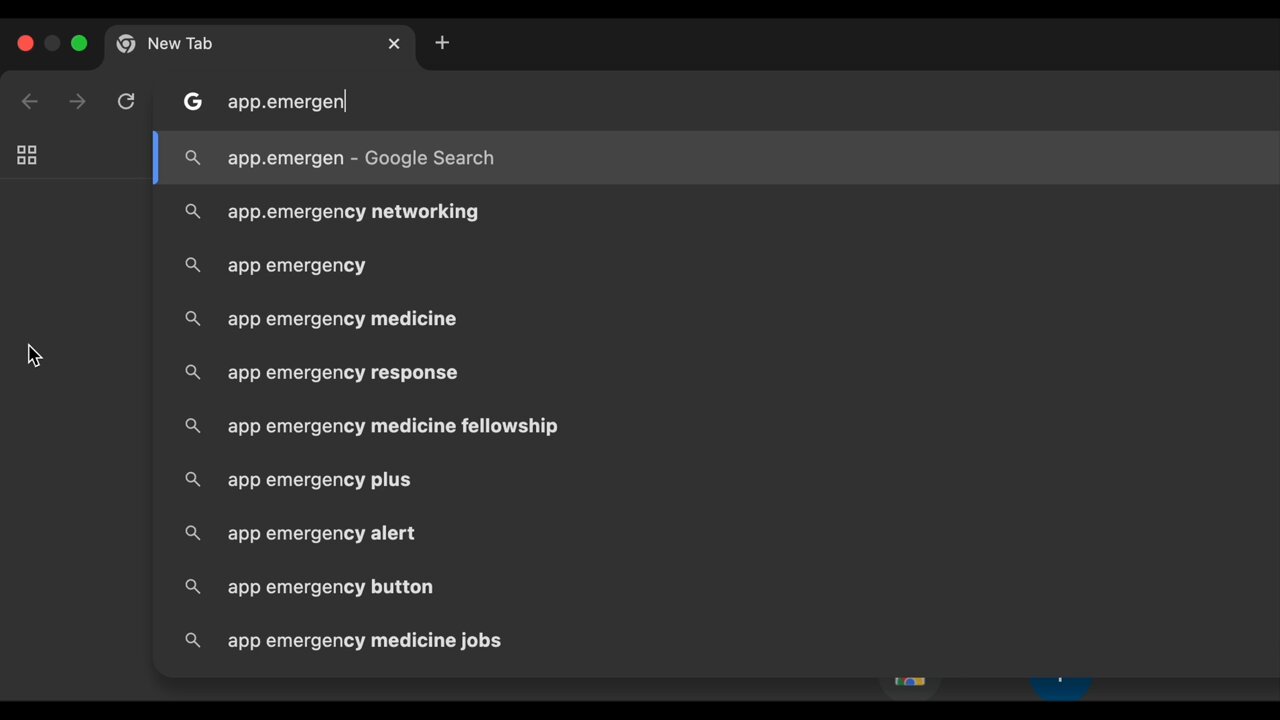
Task: Select the New Tab tab
Action: [260, 45]
